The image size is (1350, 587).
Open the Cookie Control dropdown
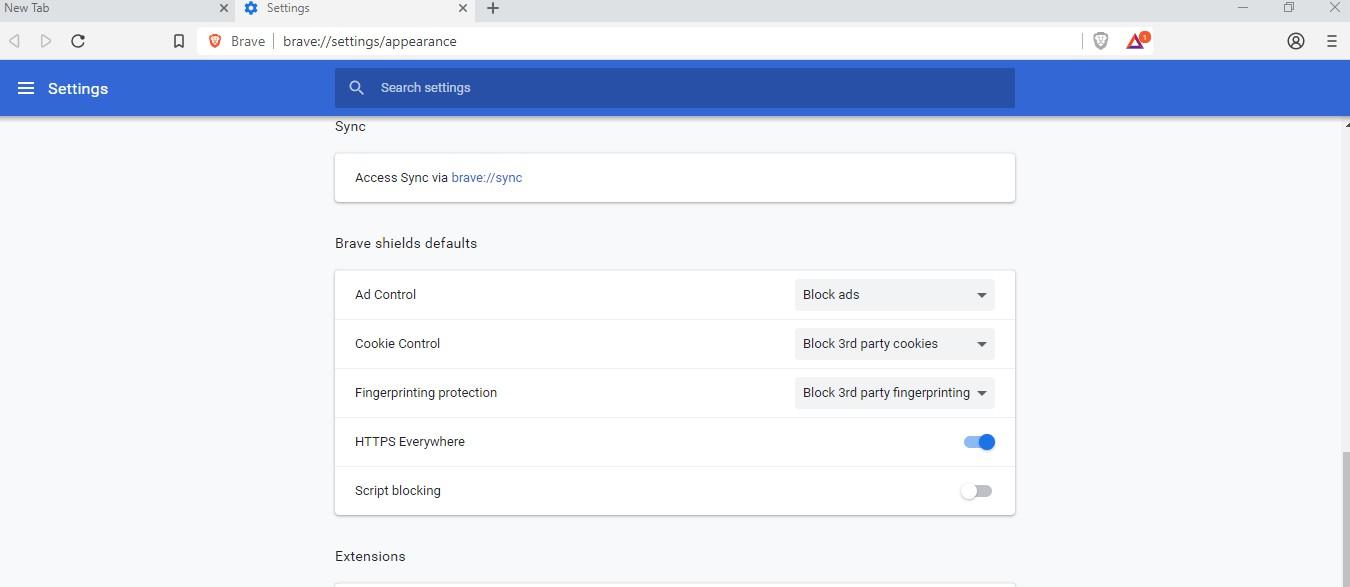click(894, 344)
